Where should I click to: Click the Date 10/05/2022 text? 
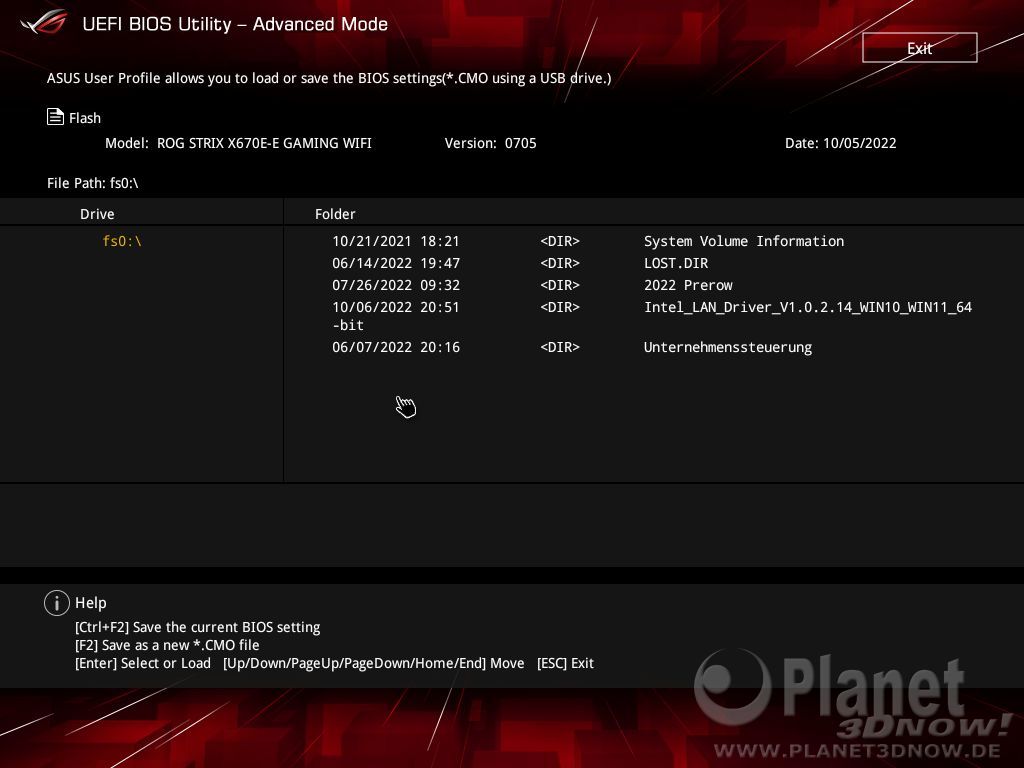click(x=840, y=143)
